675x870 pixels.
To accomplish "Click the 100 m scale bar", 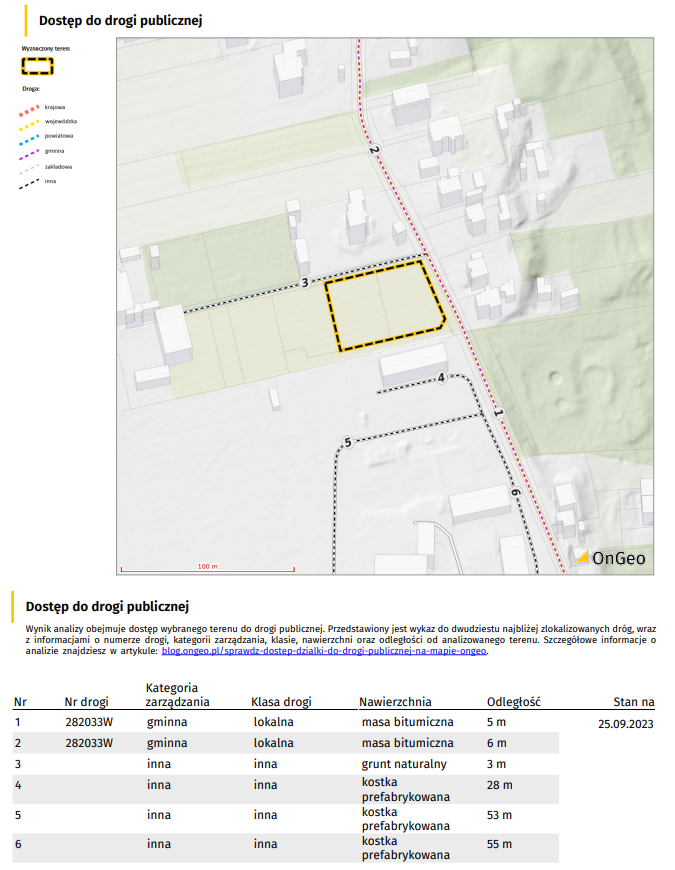I will click(x=206, y=570).
